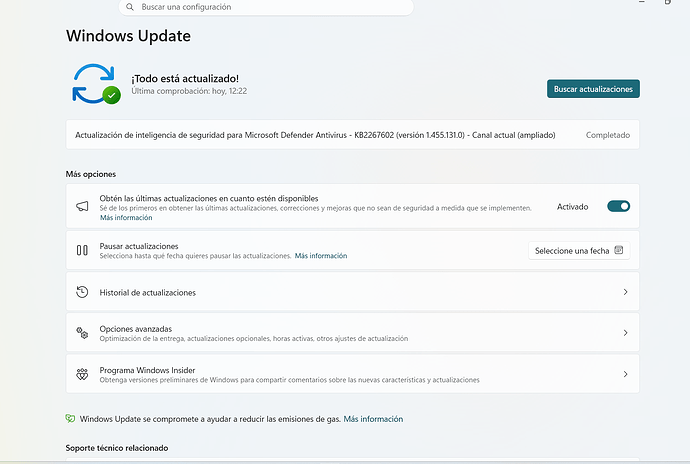
Task: Expand Opciones avanzadas chevron arrow
Action: [625, 333]
